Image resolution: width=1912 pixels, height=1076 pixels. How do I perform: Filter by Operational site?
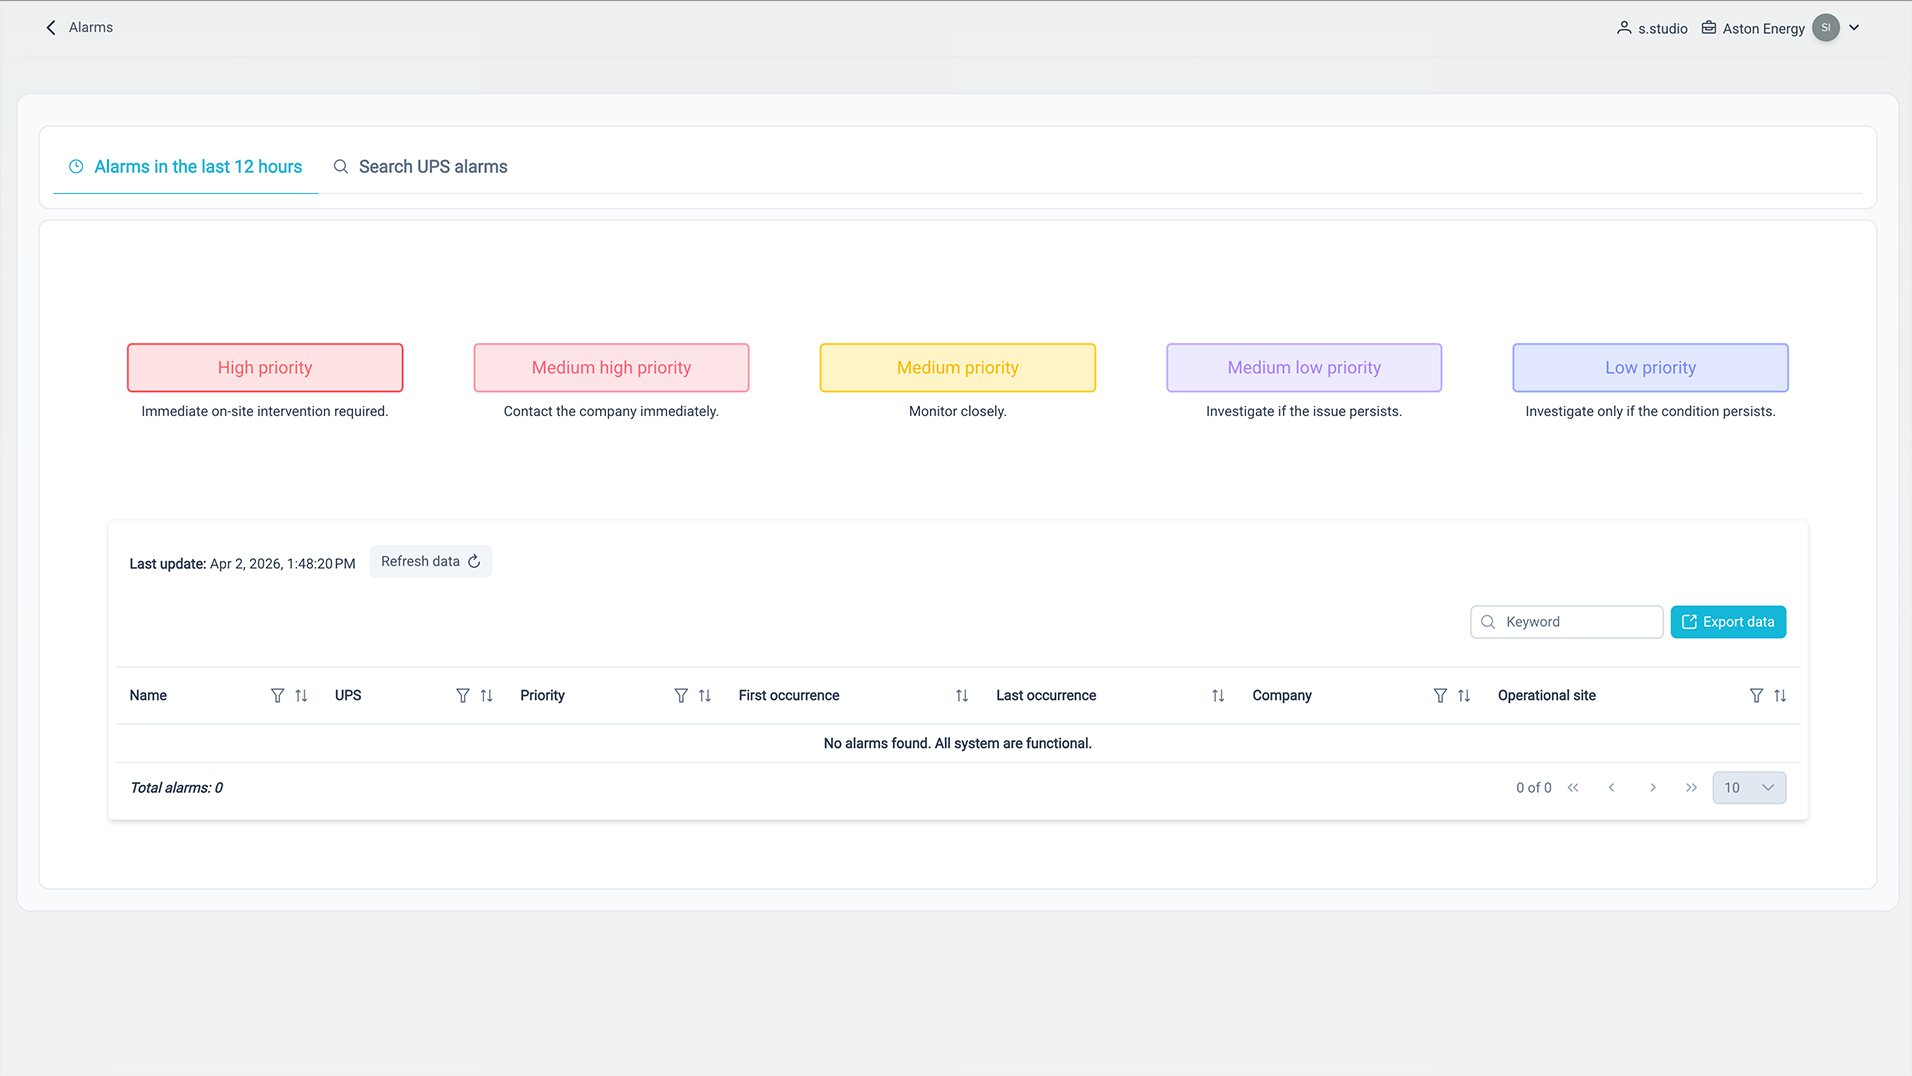point(1756,696)
